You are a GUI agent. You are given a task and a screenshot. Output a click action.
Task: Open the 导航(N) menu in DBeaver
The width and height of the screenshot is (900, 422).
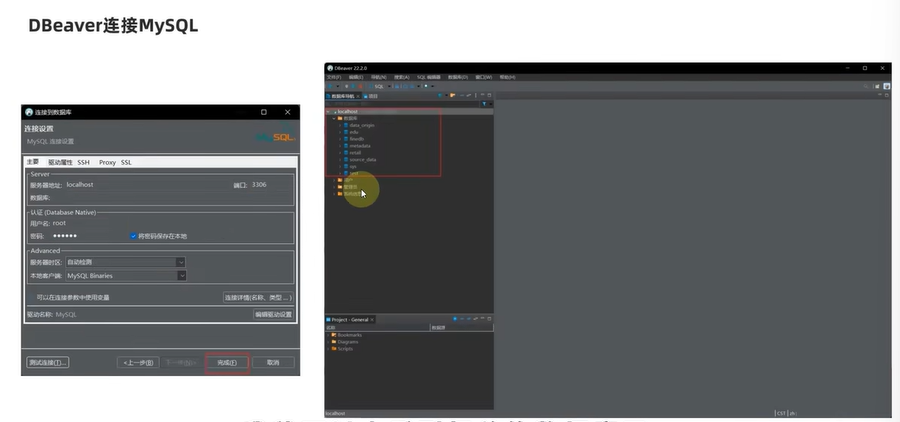[378, 77]
